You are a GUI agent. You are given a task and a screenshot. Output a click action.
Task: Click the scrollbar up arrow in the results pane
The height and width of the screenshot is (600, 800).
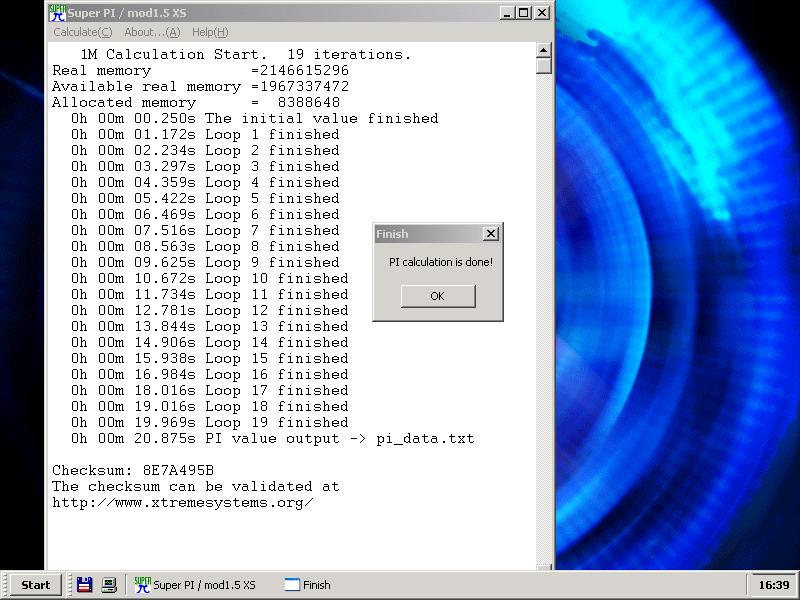click(544, 50)
